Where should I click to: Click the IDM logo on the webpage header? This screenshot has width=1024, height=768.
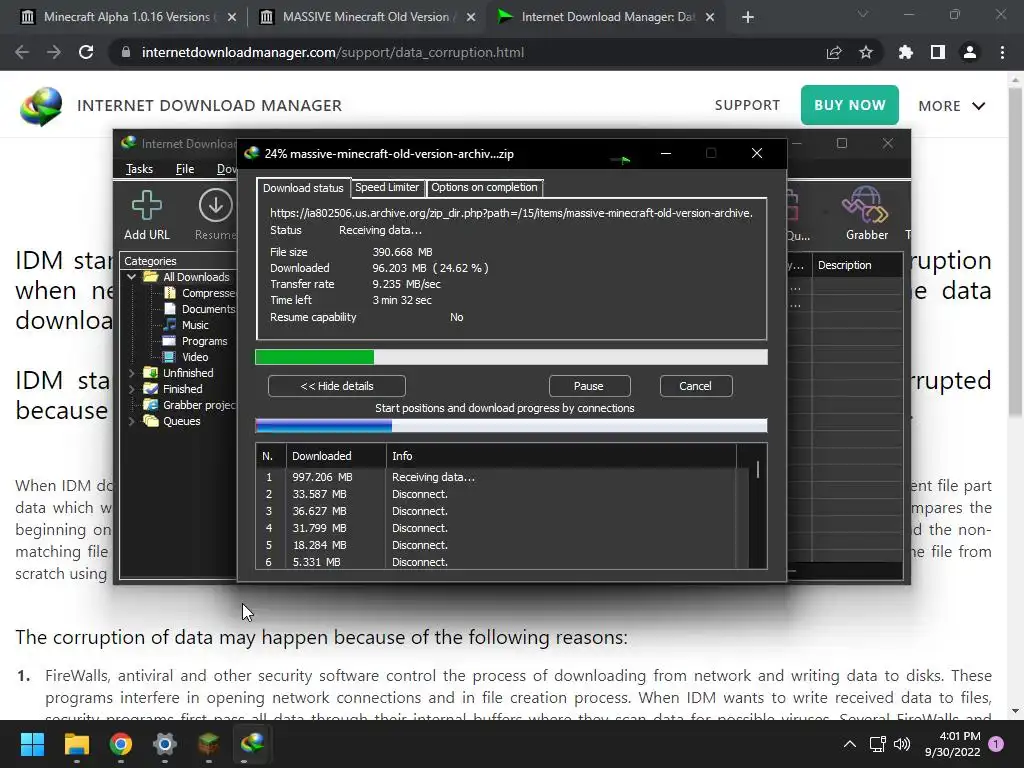point(40,106)
